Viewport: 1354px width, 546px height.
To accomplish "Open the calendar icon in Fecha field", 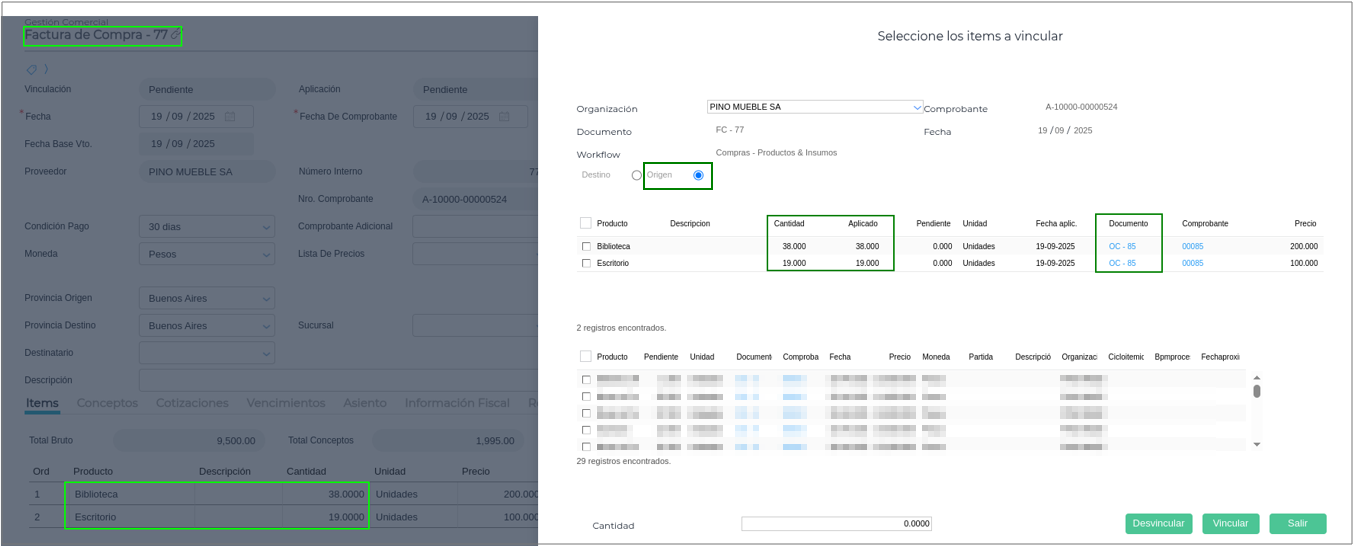I will pyautogui.click(x=230, y=117).
